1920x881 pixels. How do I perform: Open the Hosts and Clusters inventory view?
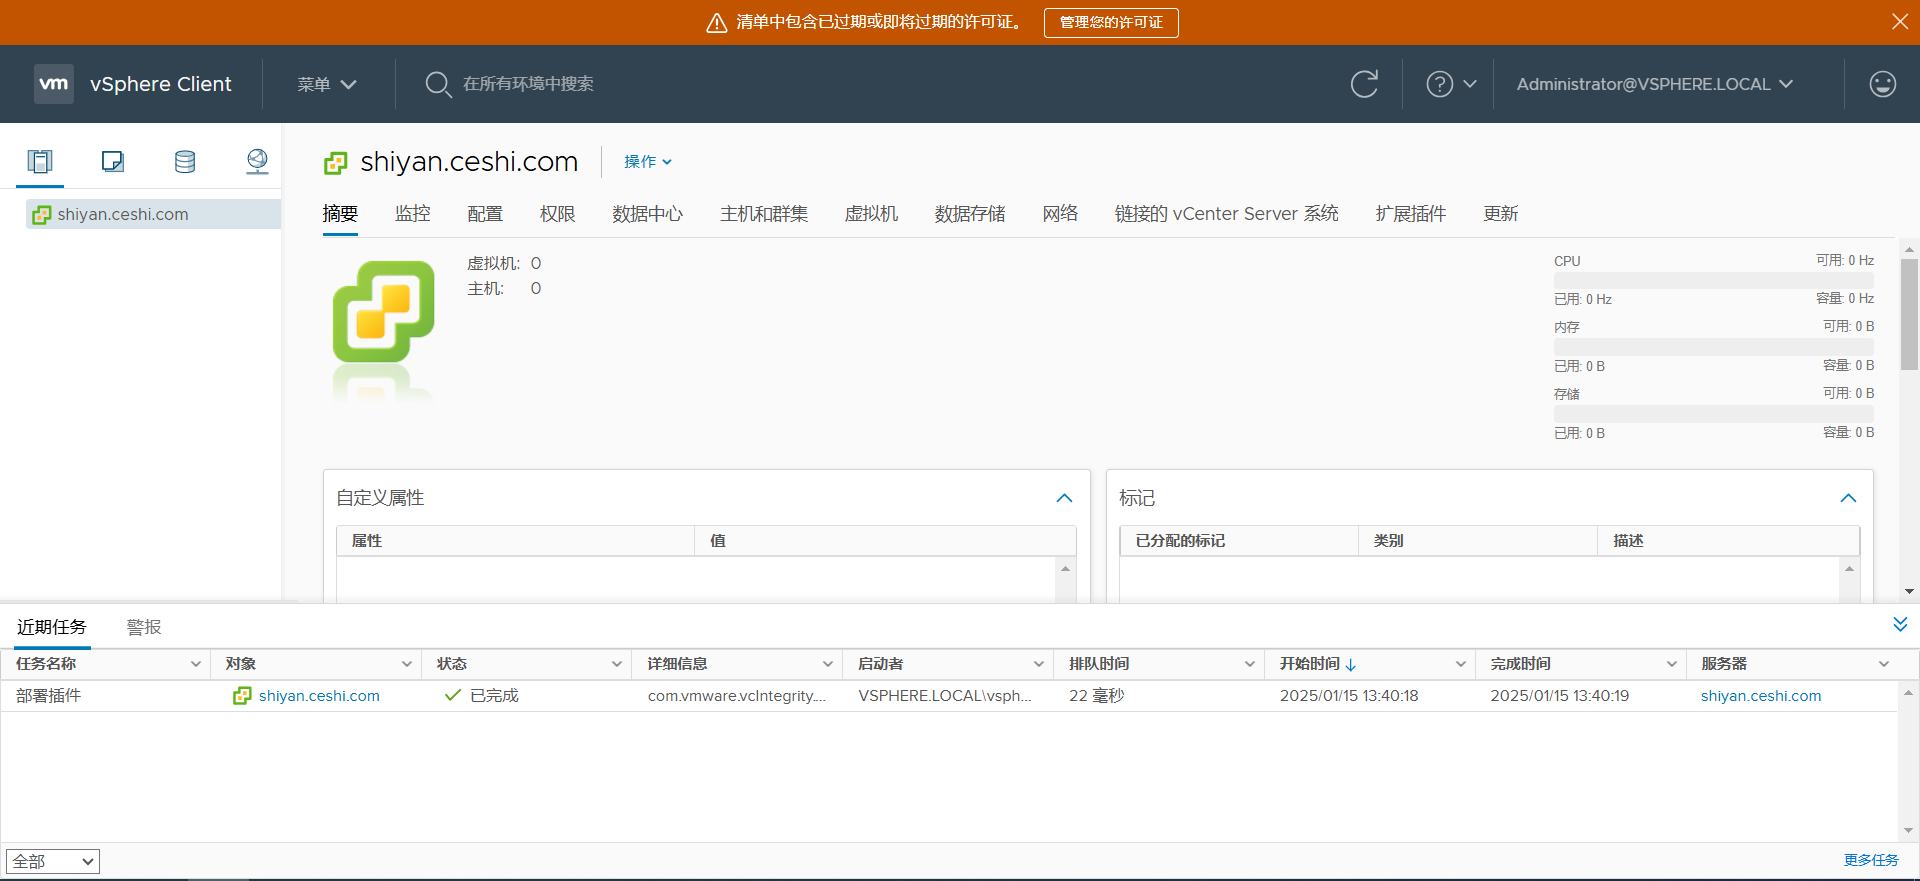point(40,161)
